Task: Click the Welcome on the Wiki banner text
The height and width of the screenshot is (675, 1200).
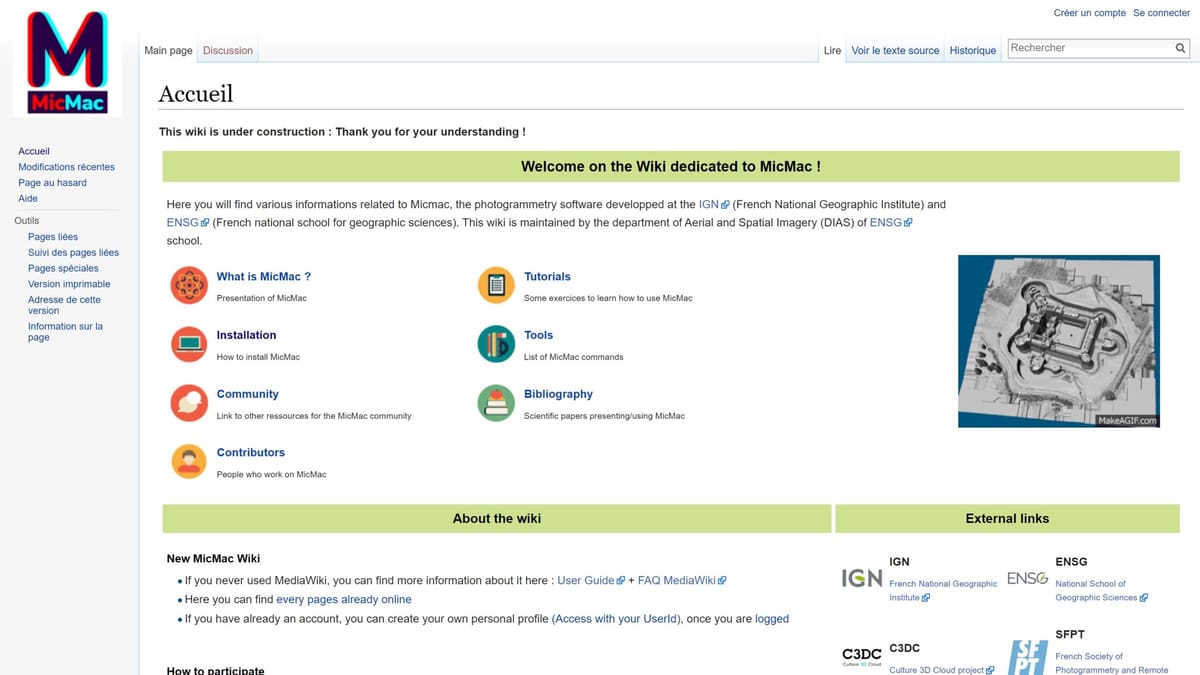Action: [x=671, y=167]
